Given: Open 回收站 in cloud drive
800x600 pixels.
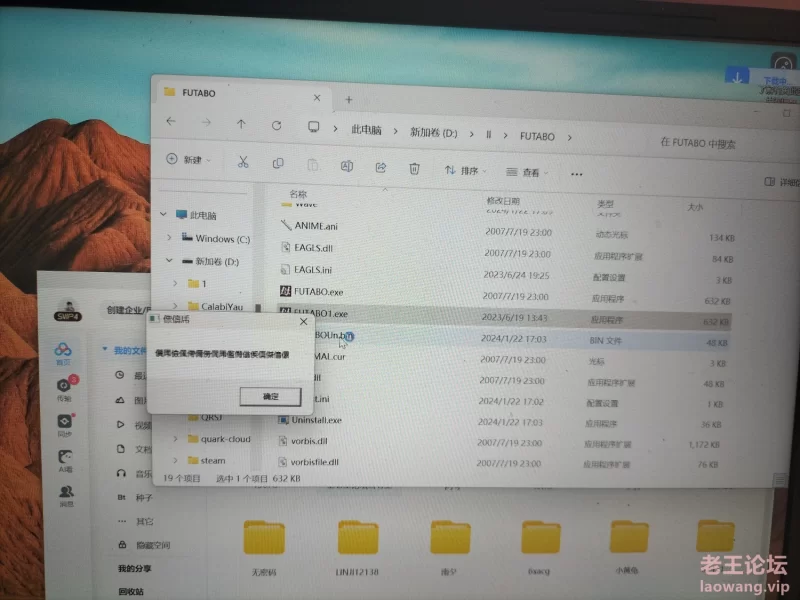Looking at the screenshot, I should point(131,591).
